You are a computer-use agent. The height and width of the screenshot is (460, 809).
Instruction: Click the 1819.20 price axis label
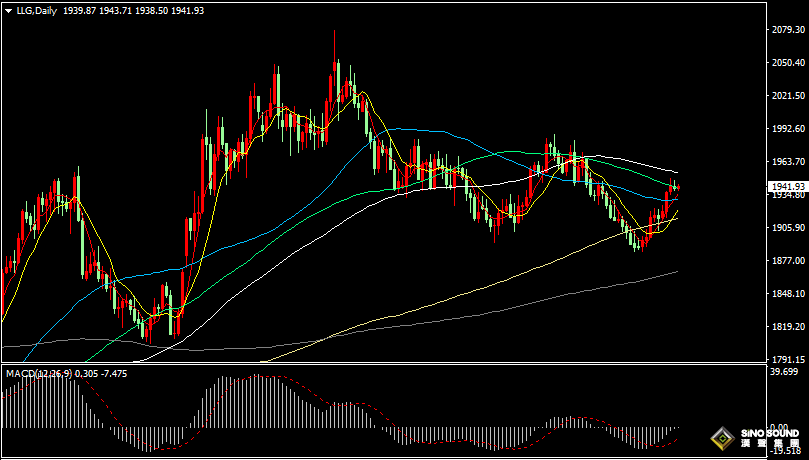click(788, 327)
